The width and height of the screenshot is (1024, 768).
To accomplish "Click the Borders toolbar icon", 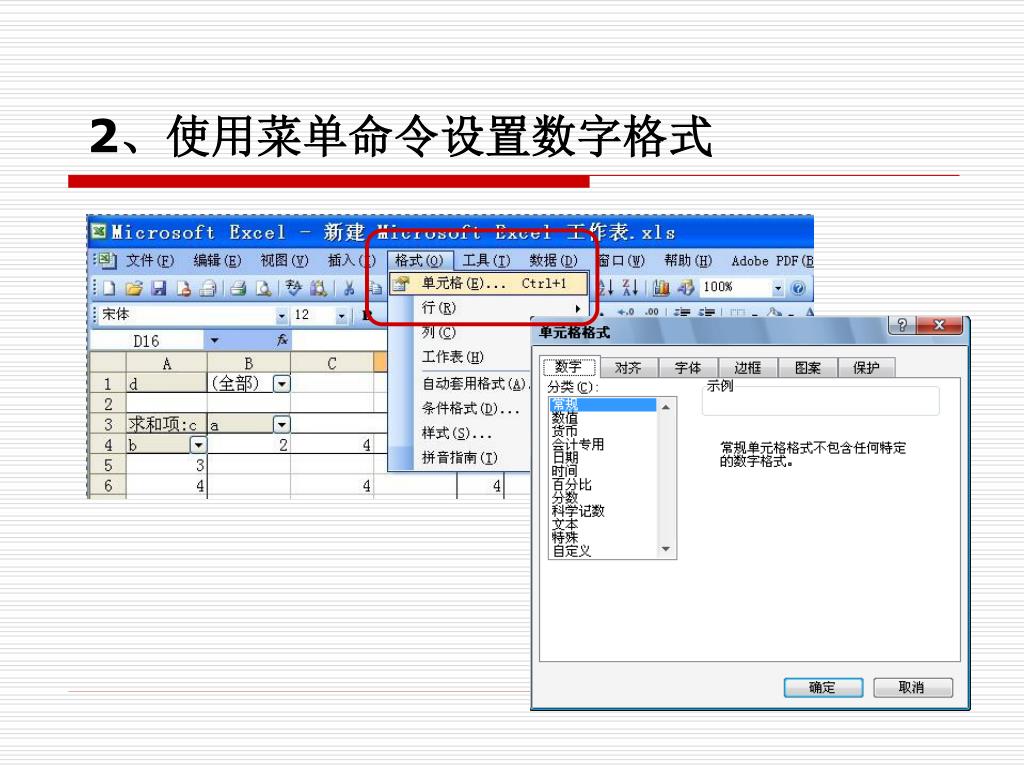I will (737, 312).
